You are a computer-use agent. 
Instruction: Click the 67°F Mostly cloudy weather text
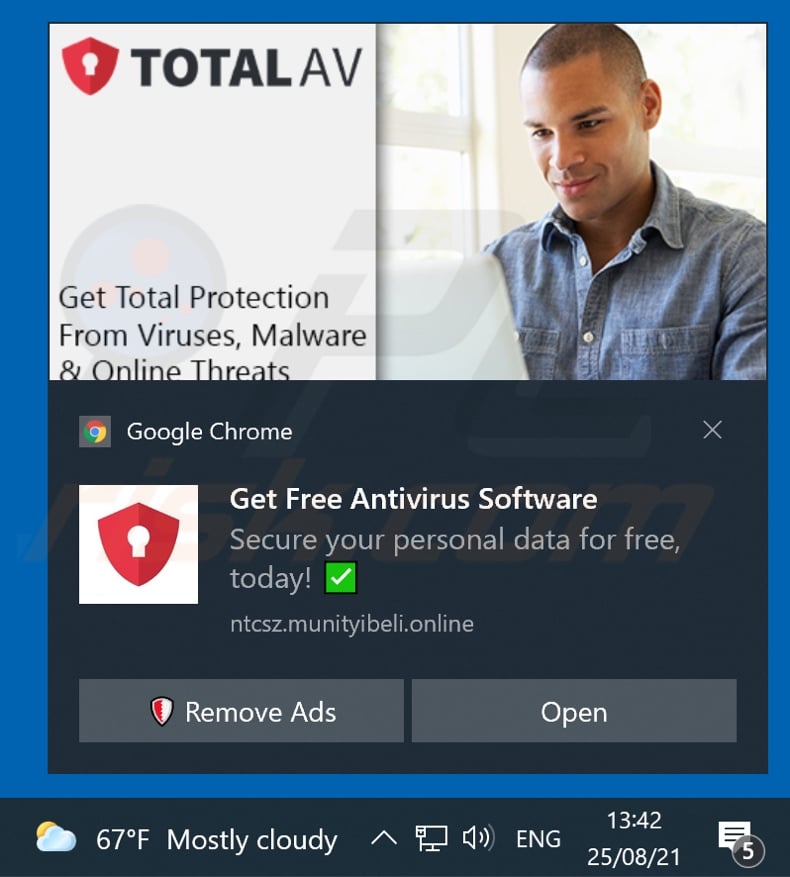coord(217,840)
